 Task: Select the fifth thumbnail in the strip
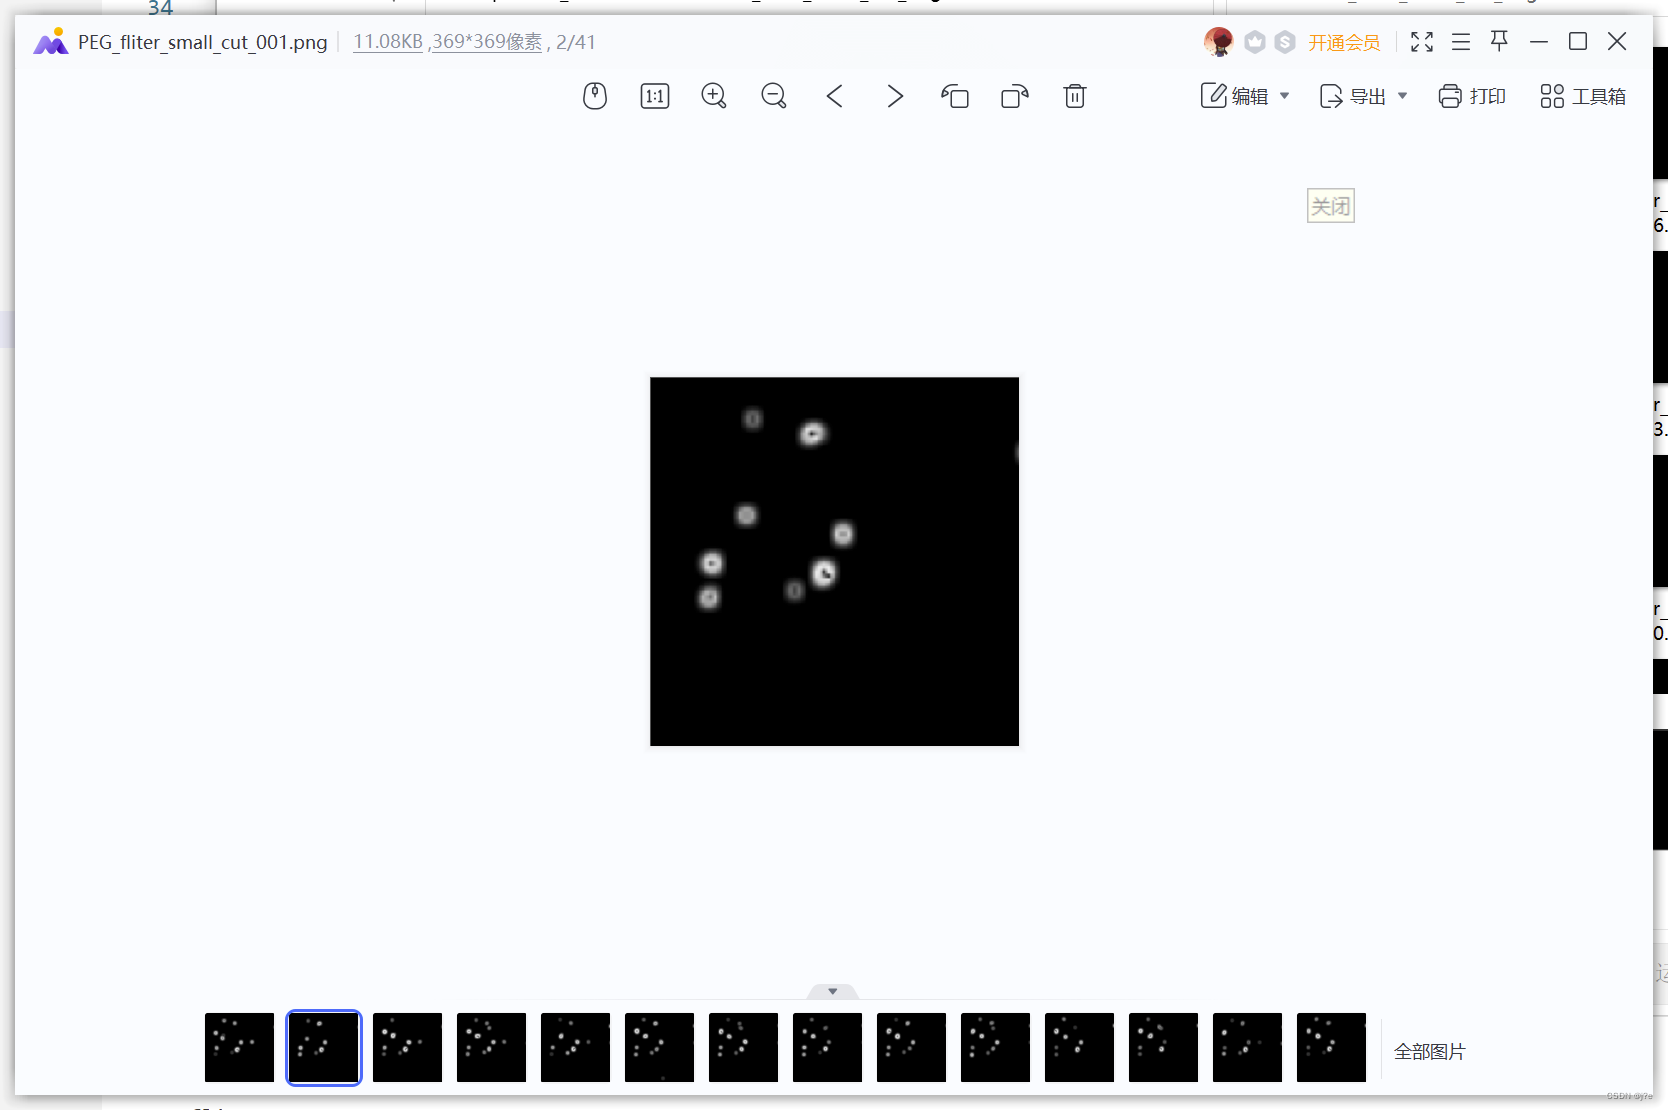click(575, 1047)
